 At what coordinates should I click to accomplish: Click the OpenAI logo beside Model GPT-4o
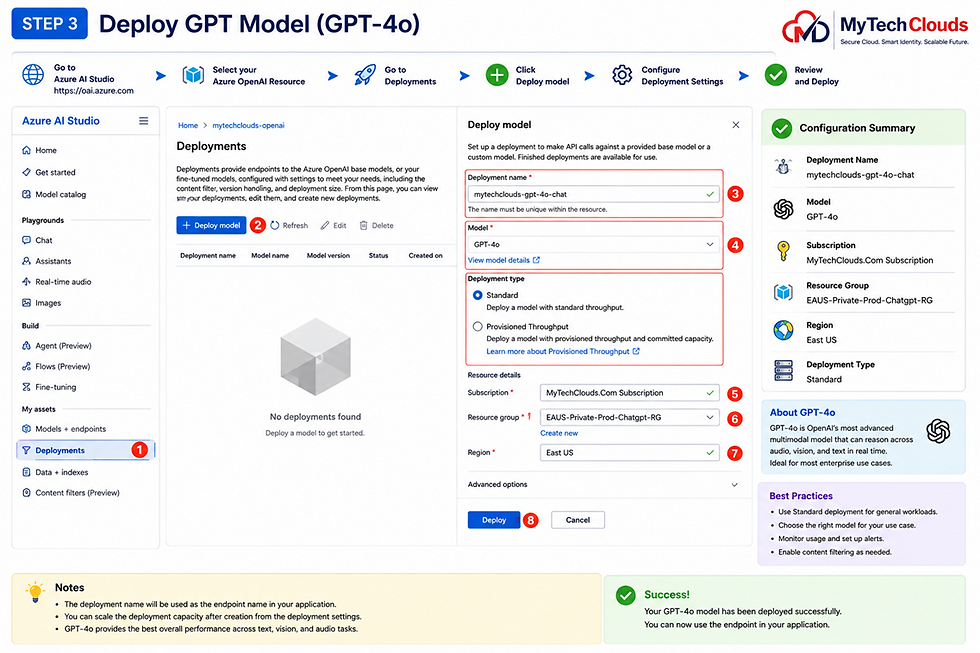783,209
